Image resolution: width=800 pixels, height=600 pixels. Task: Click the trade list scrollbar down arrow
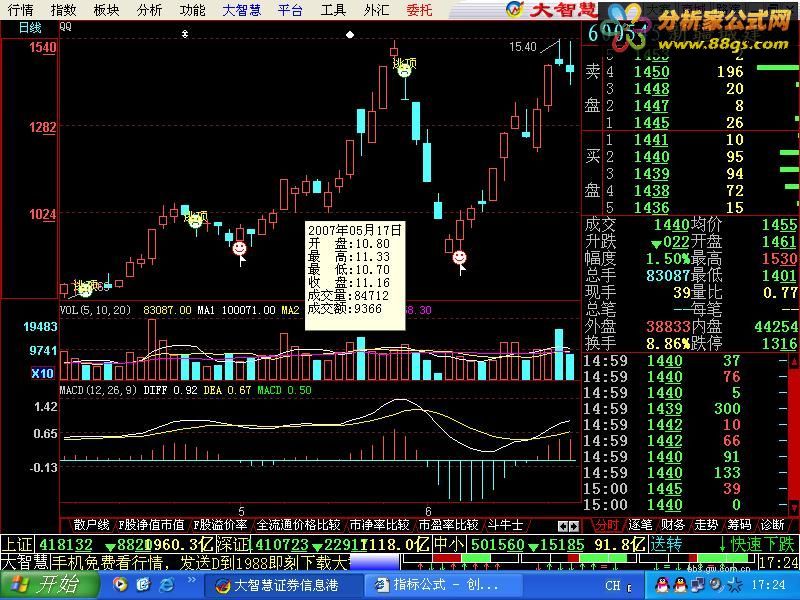pos(794,507)
